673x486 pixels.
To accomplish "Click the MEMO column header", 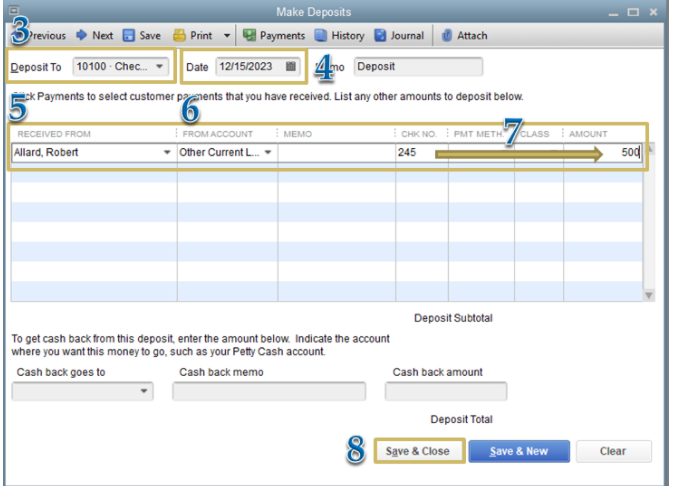I will (297, 134).
